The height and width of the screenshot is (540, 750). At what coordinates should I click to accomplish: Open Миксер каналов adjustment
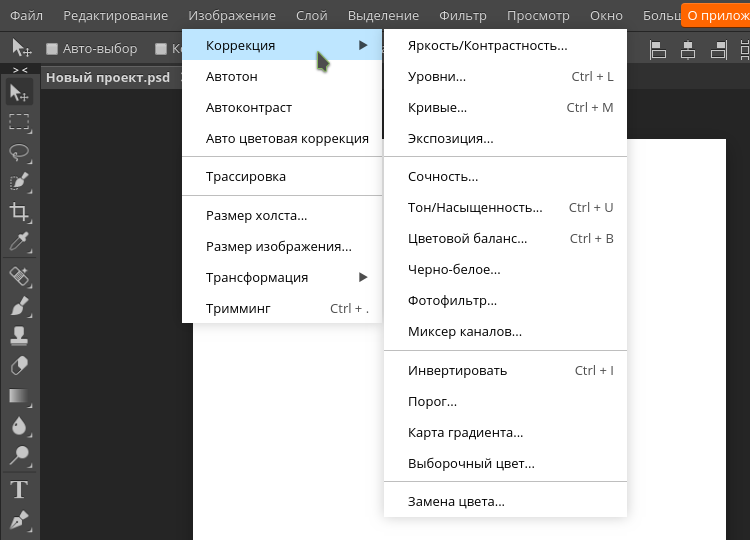505,331
